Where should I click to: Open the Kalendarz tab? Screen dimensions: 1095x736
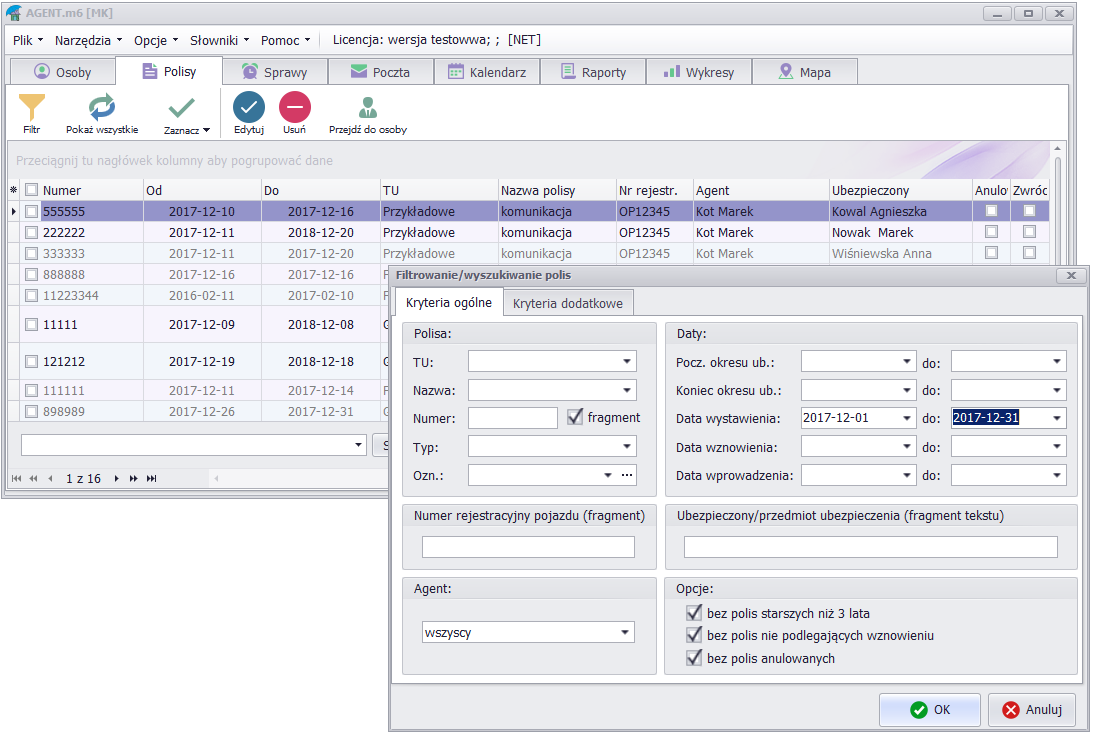tap(487, 72)
